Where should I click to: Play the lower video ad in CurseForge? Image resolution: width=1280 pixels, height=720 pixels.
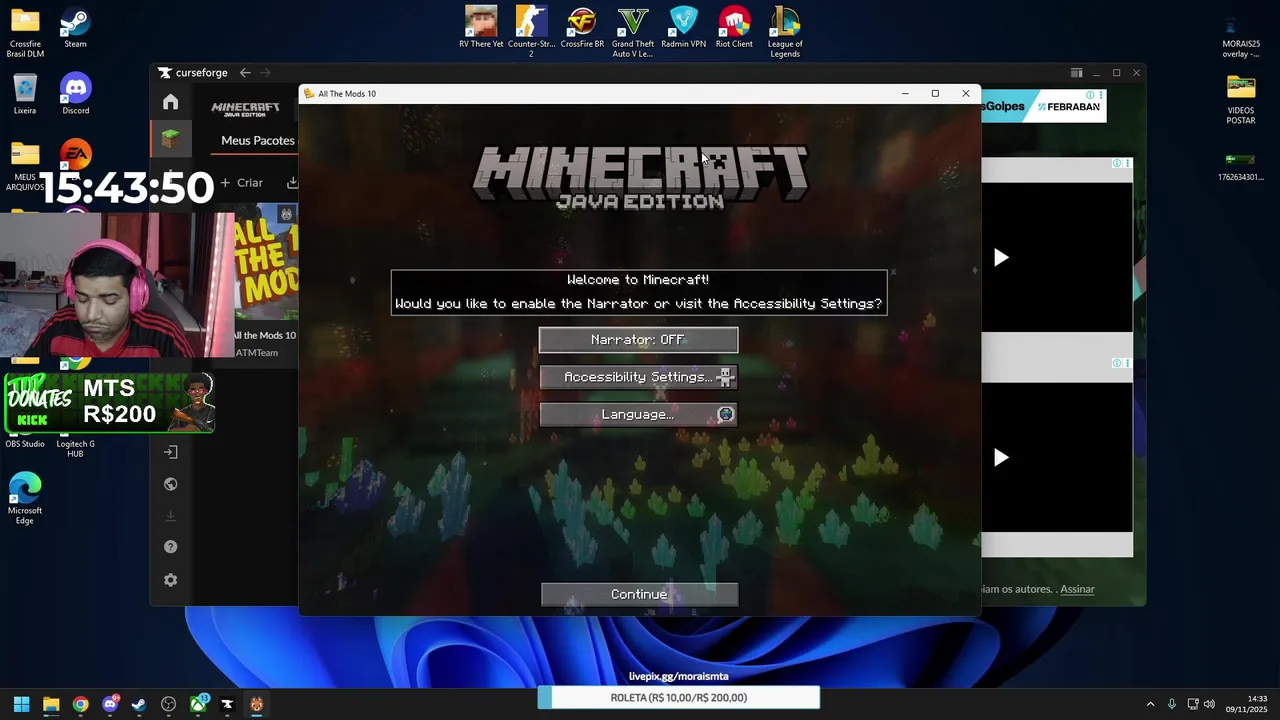coord(1001,458)
